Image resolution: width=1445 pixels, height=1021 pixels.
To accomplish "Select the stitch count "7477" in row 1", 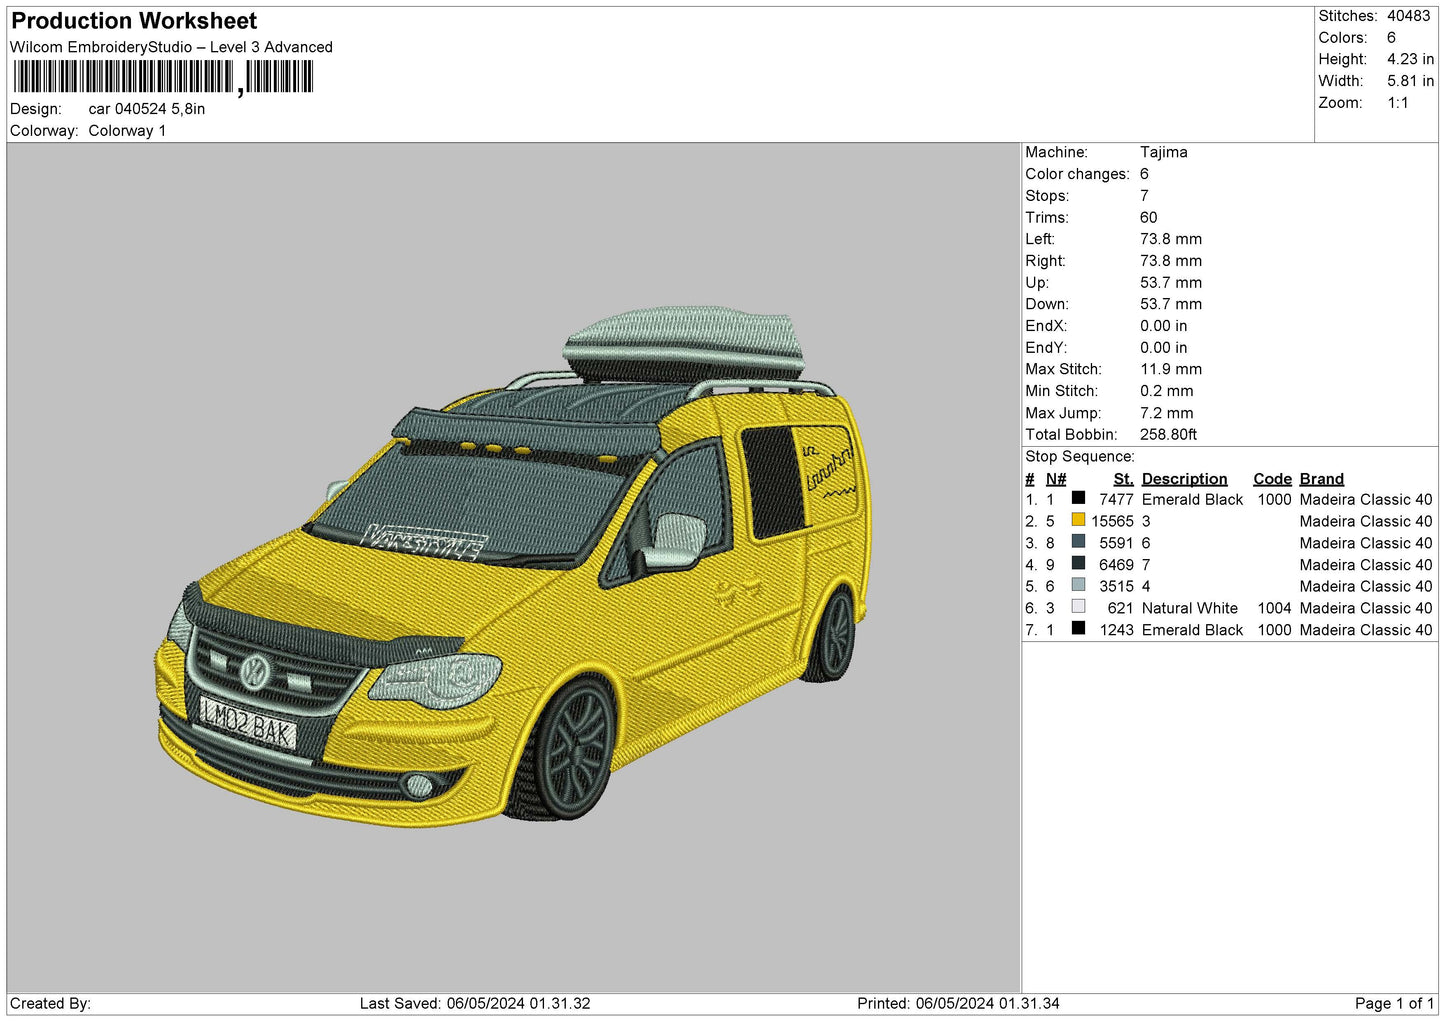I will click(x=1116, y=500).
